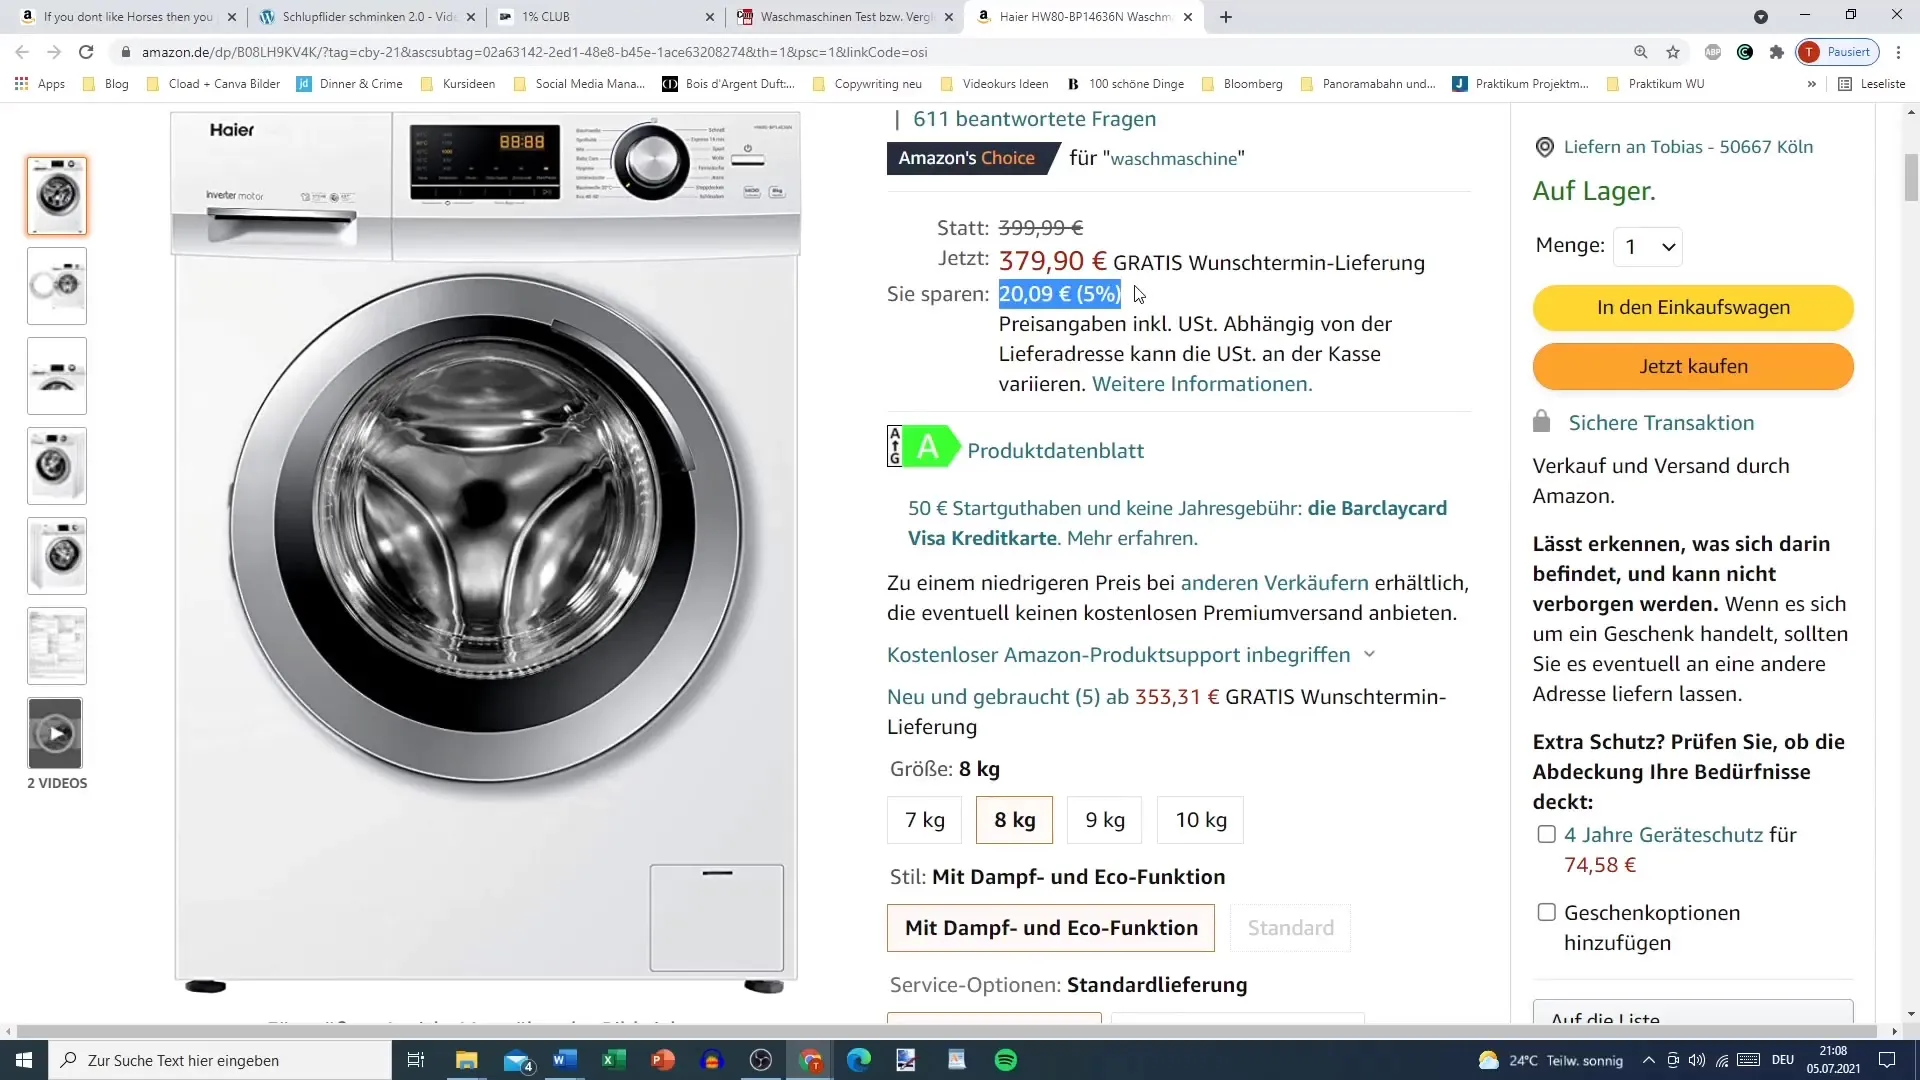
Task: Switch to the Waschmaschinen Test tab
Action: [x=847, y=17]
